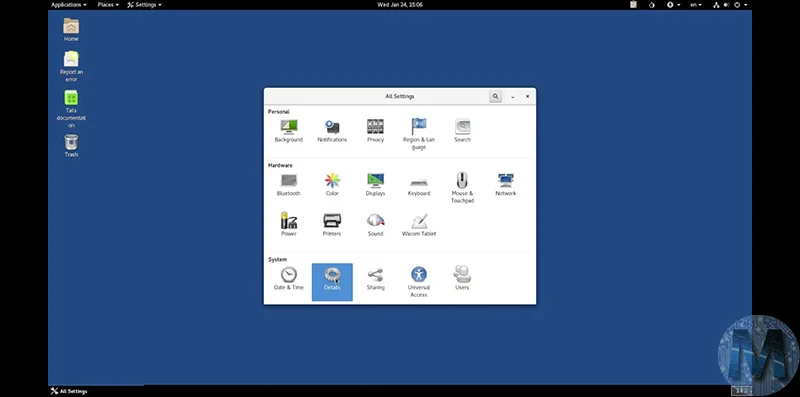This screenshot has height=397, width=800.
Task: Open the Applications menu
Action: click(x=68, y=5)
